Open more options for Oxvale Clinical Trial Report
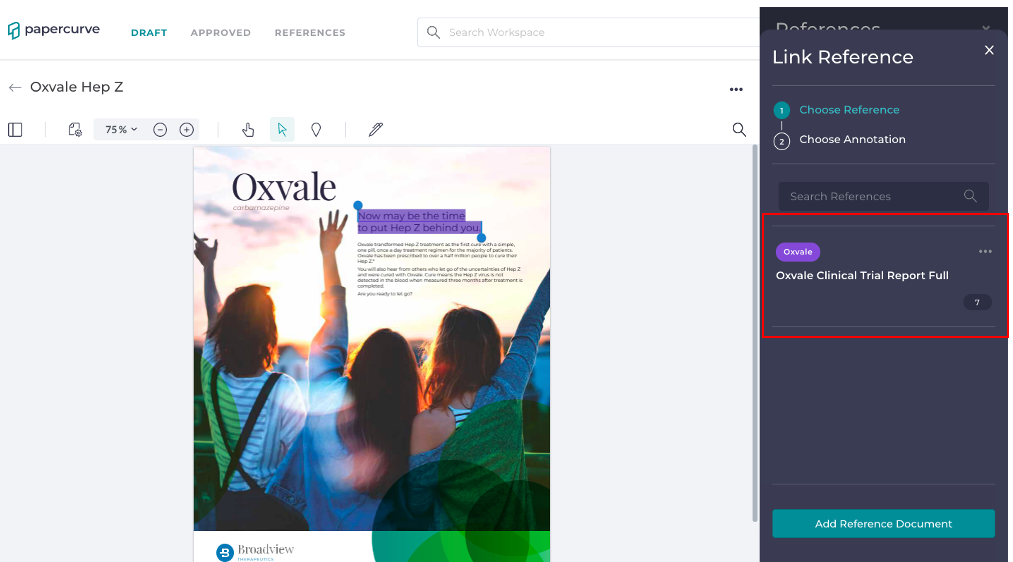1013x562 pixels. [985, 252]
